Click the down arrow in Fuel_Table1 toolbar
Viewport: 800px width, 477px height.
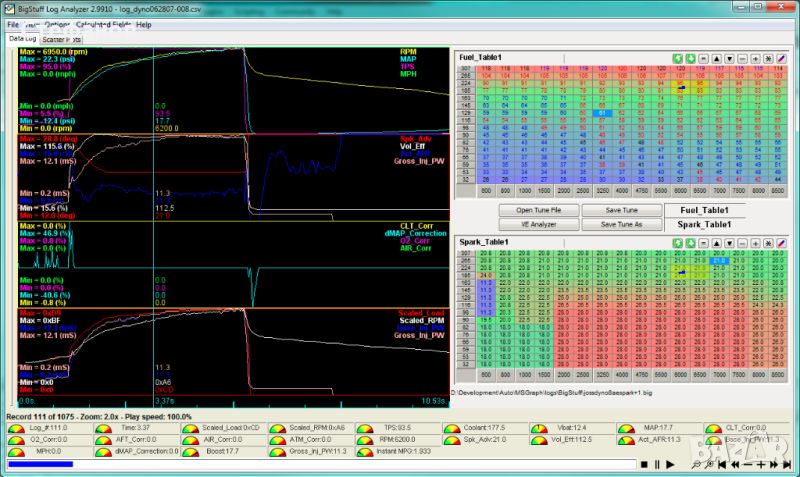[731, 60]
